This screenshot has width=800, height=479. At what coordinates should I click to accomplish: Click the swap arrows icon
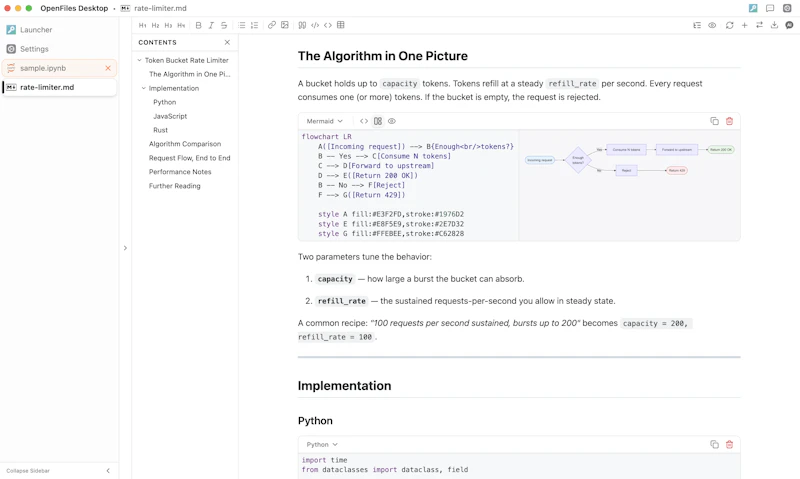(759, 25)
